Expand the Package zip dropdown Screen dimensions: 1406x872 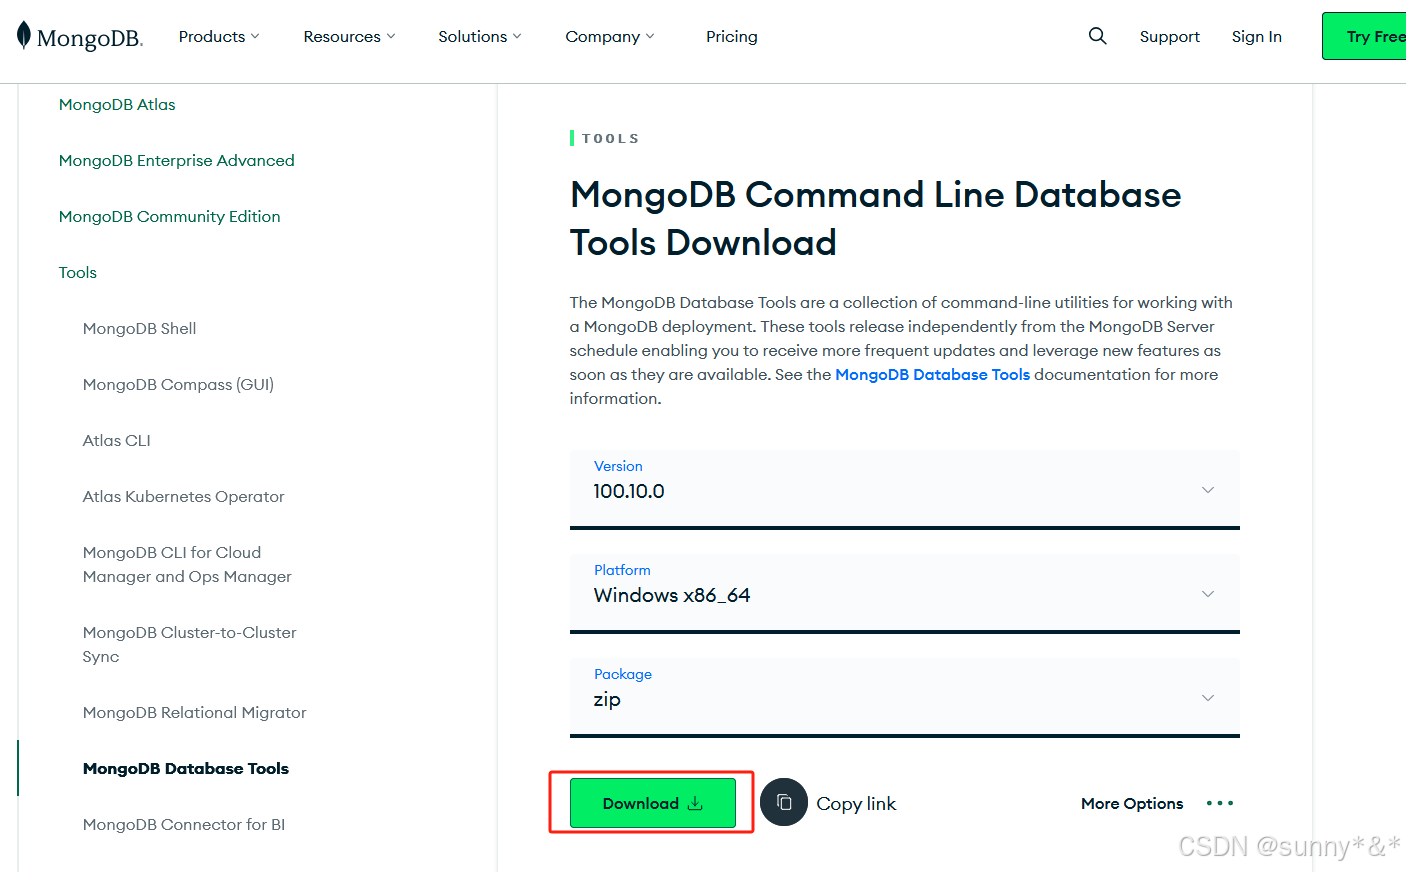[x=905, y=697]
